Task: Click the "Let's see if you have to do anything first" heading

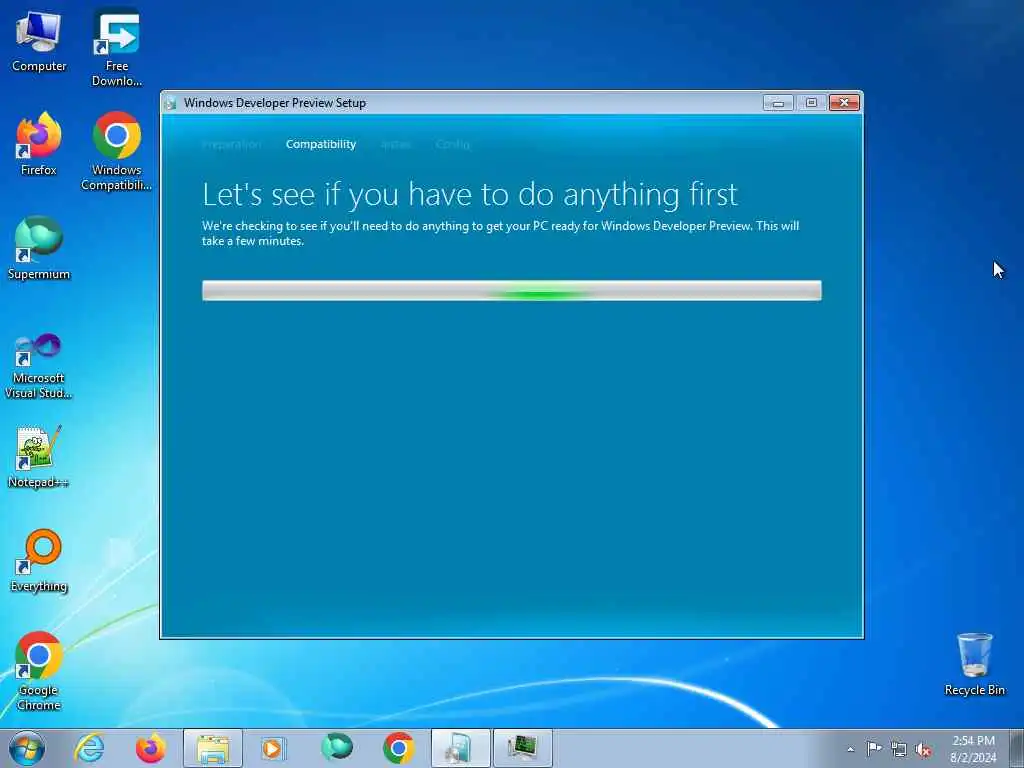Action: pos(470,195)
